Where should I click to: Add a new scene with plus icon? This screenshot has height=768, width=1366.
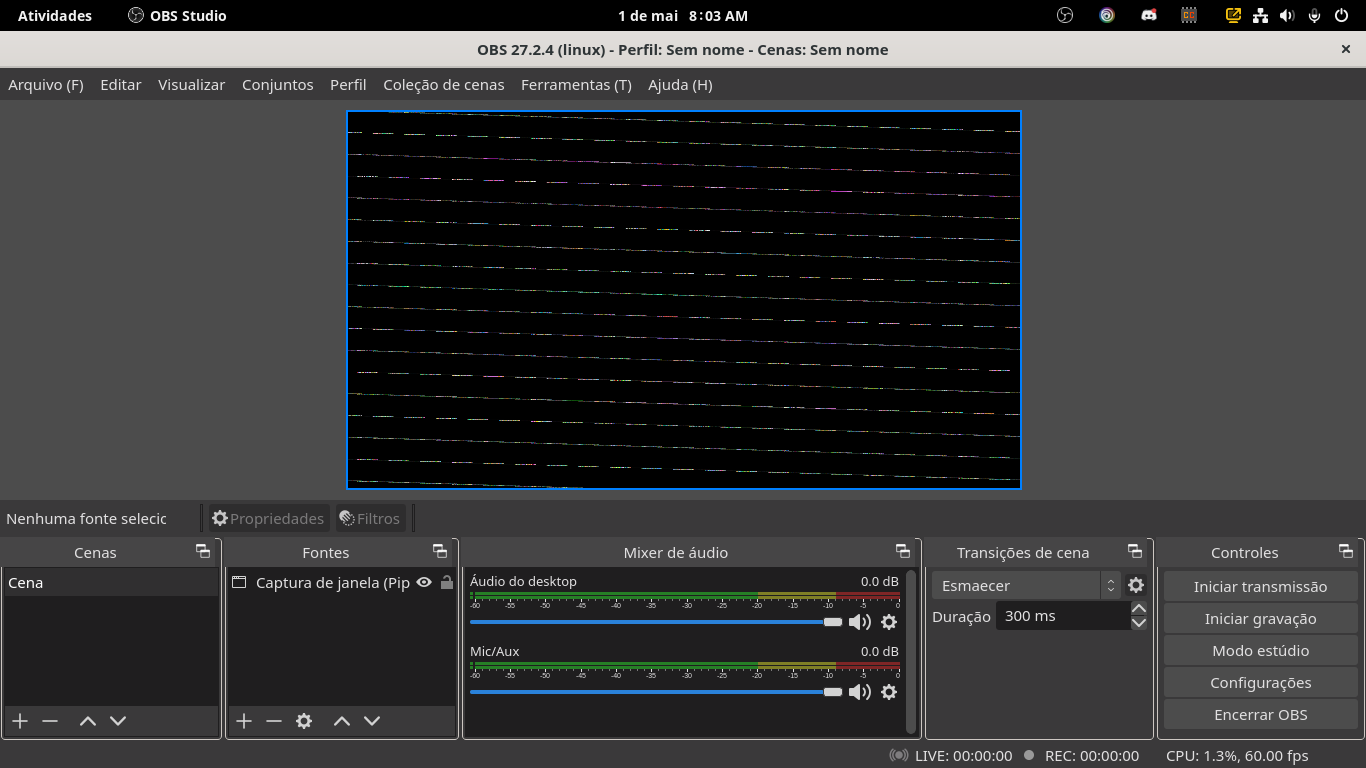coord(19,720)
